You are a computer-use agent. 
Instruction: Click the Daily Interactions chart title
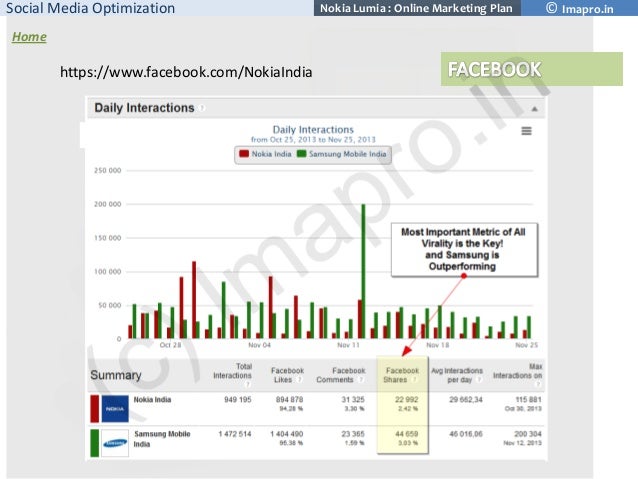[313, 130]
